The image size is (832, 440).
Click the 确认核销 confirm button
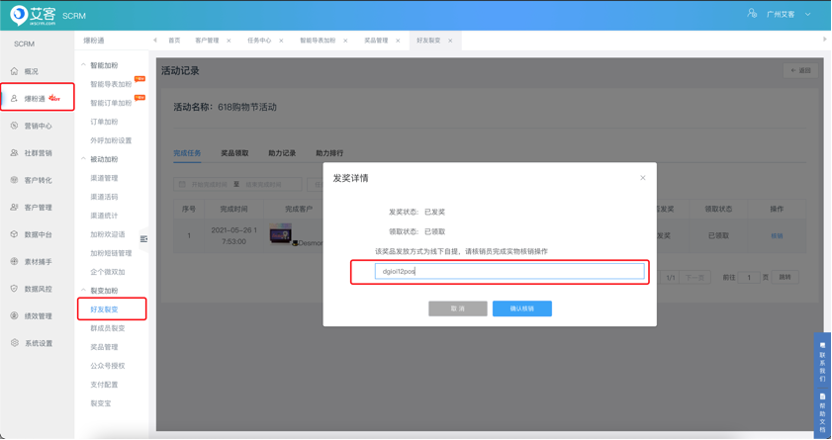[x=521, y=308]
